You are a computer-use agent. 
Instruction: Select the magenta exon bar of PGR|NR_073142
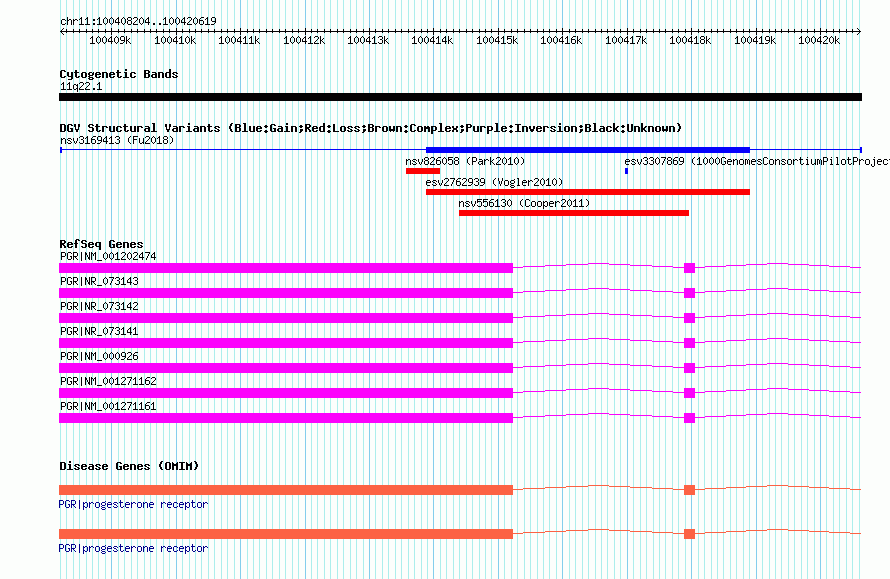pos(286,318)
